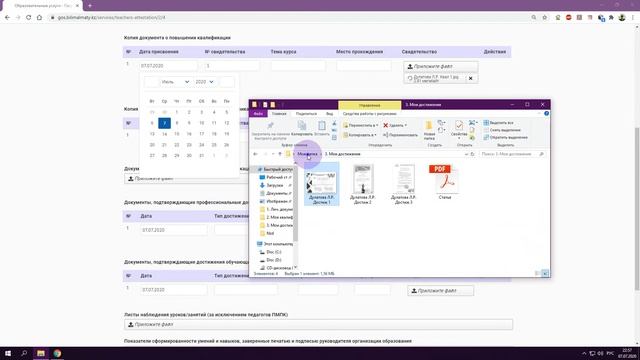Open the '2. Мои квалиф' folder in the sidebar
Image resolution: width=640 pixels, height=360 pixels.
coord(276,217)
